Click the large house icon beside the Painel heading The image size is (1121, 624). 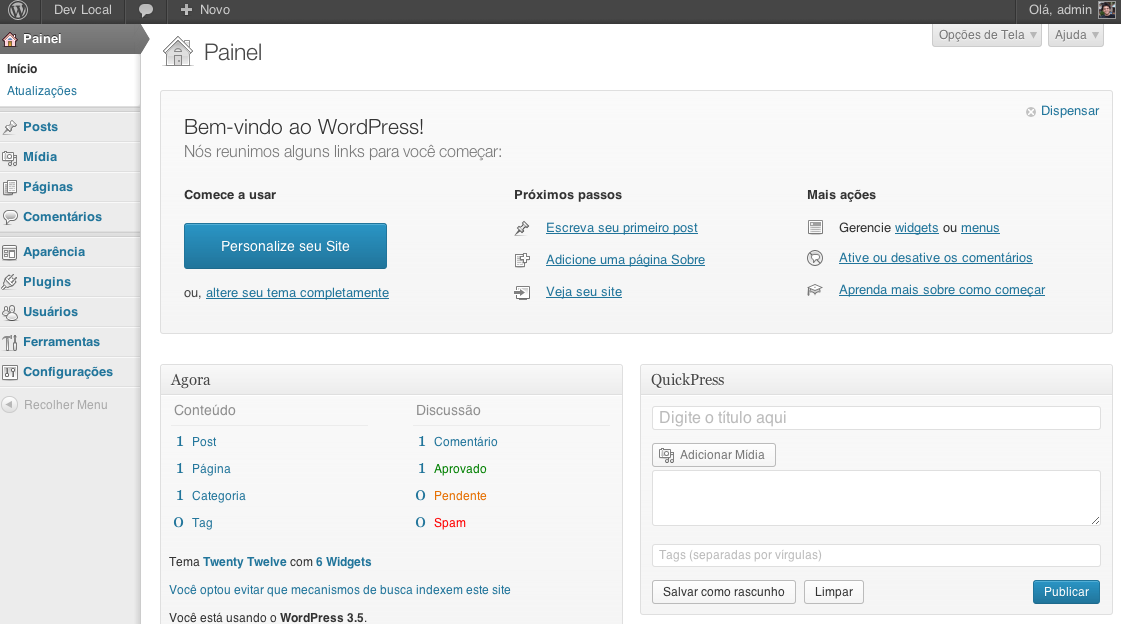point(178,51)
